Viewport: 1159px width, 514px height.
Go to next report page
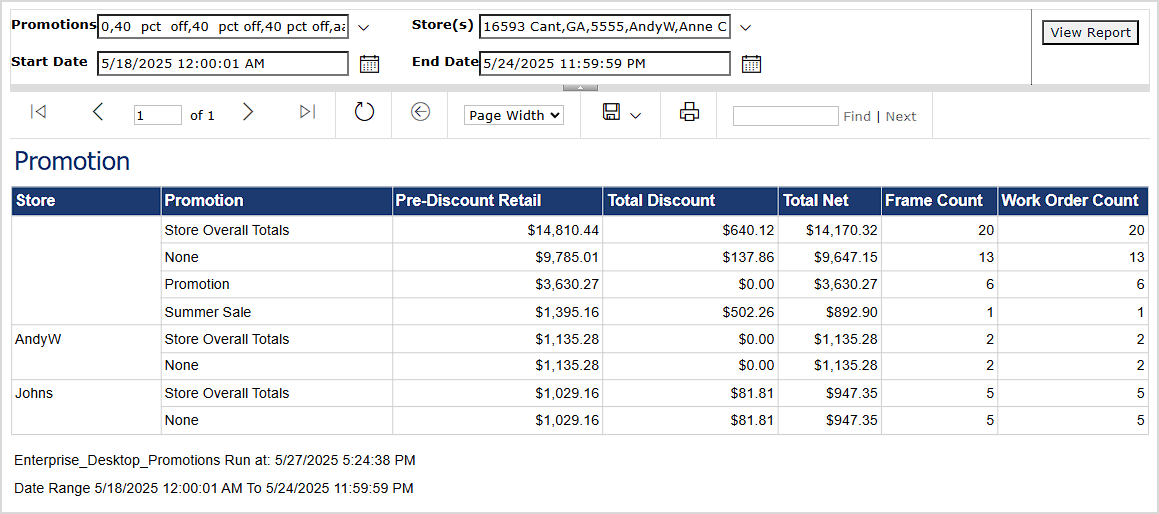(248, 112)
